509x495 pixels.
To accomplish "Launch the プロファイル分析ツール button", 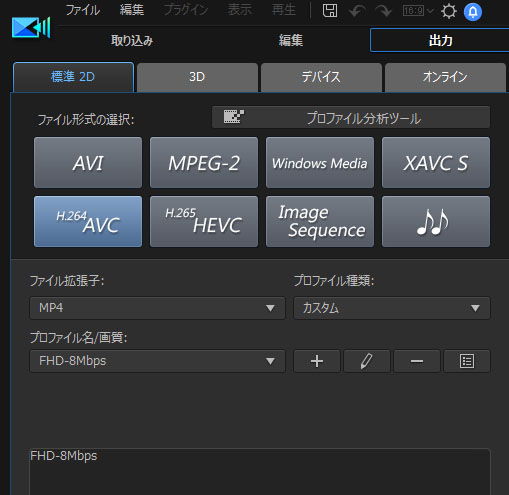I will pos(351,117).
